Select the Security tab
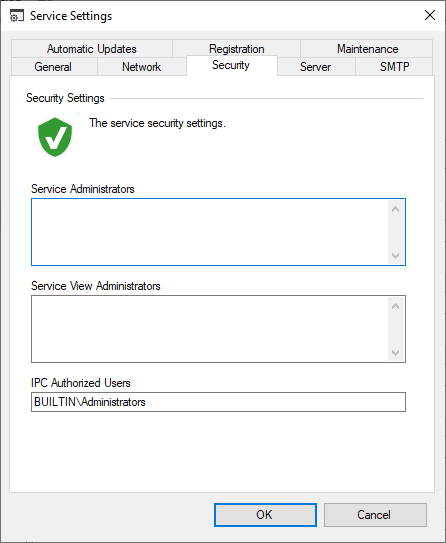The height and width of the screenshot is (543, 446). point(231,65)
